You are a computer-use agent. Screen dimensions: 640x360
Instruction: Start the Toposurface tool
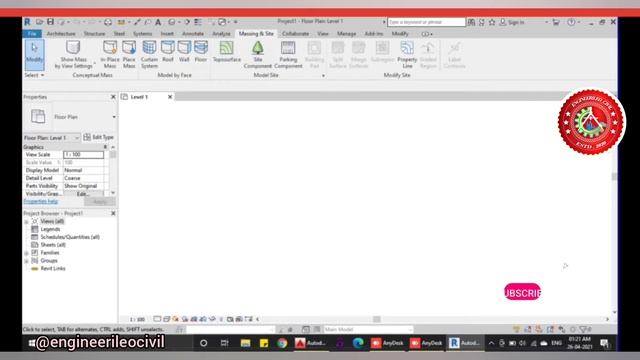[227, 51]
